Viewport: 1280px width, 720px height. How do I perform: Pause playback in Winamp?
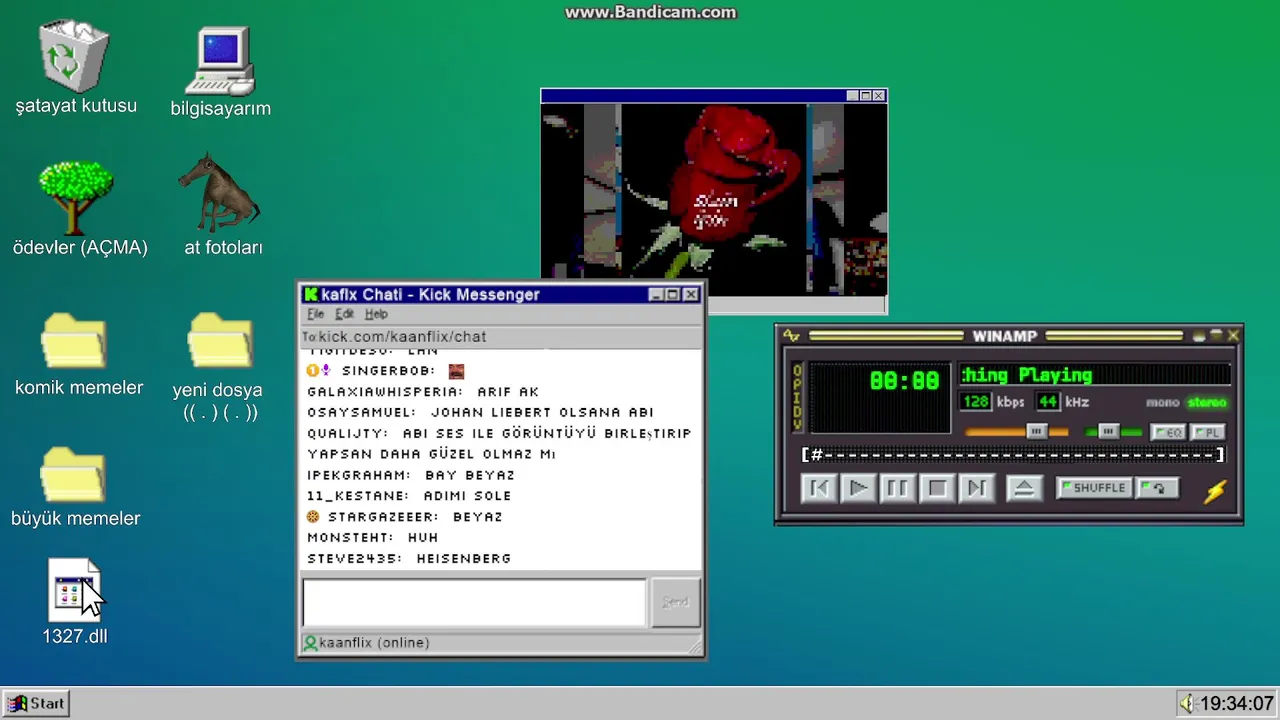click(897, 488)
